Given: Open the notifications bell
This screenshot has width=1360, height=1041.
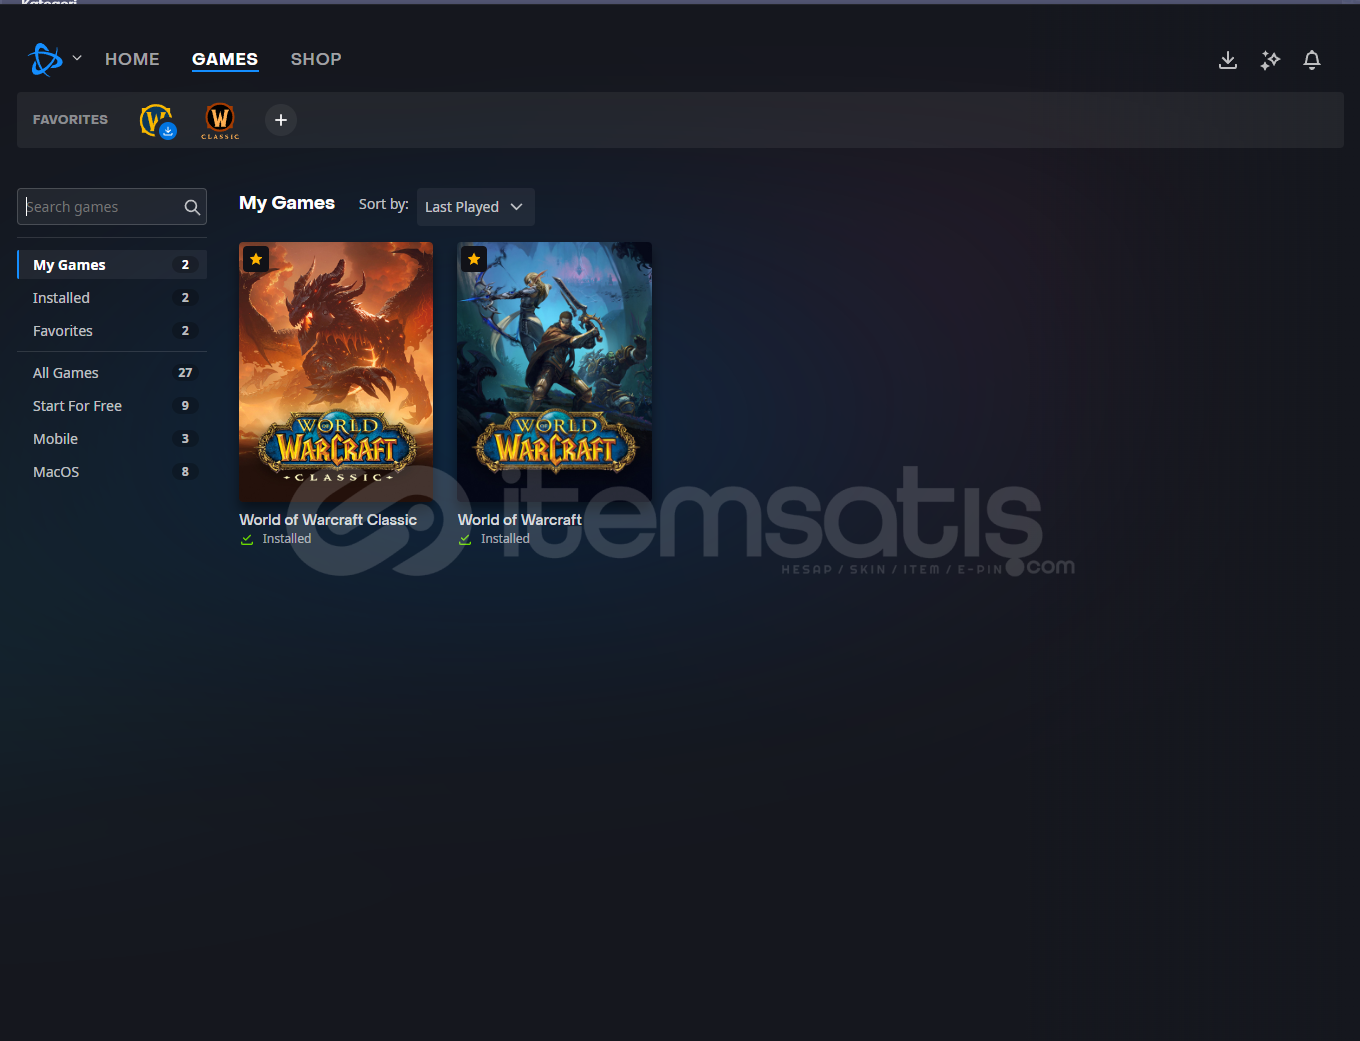Looking at the screenshot, I should [1312, 60].
